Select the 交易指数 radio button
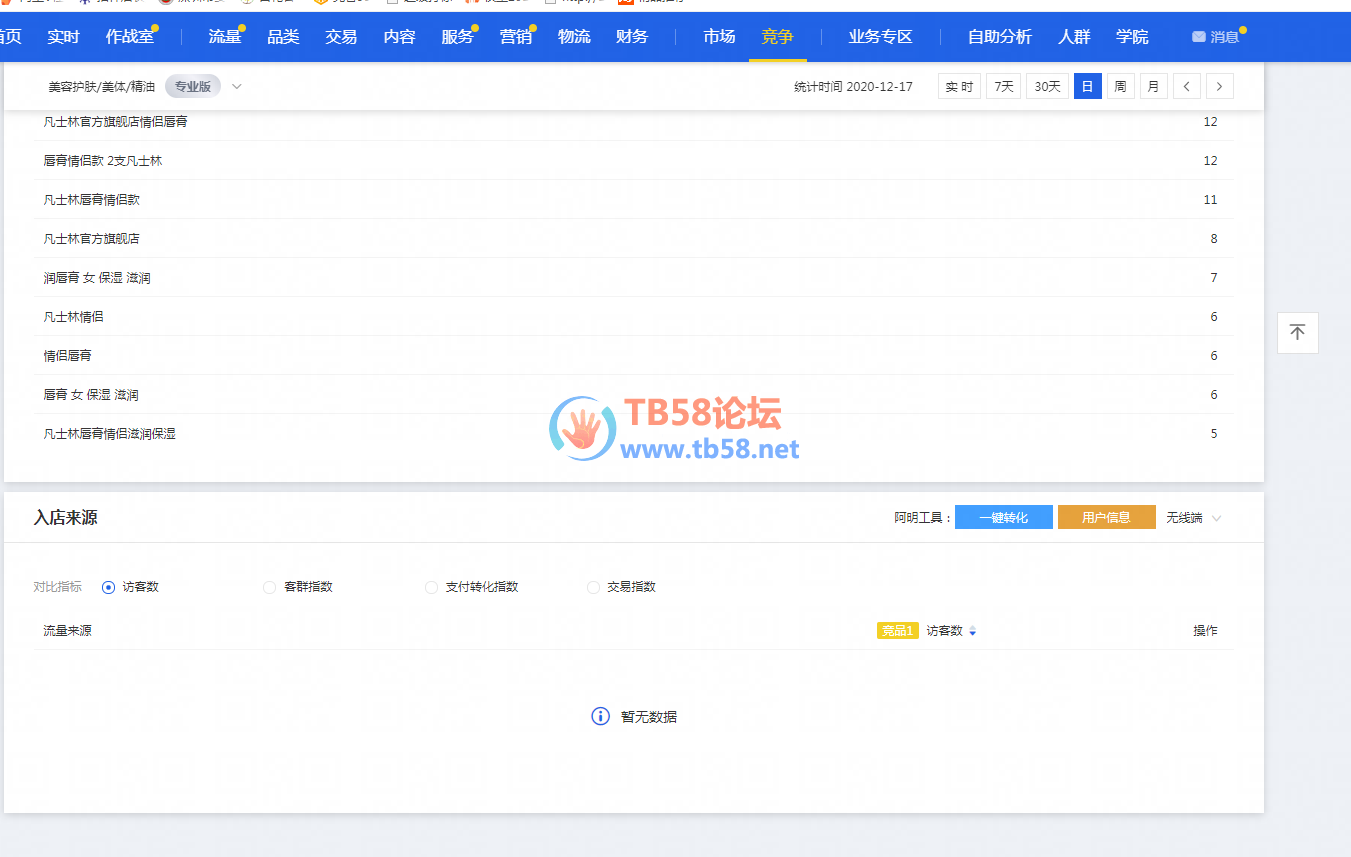This screenshot has width=1351, height=857. point(593,587)
